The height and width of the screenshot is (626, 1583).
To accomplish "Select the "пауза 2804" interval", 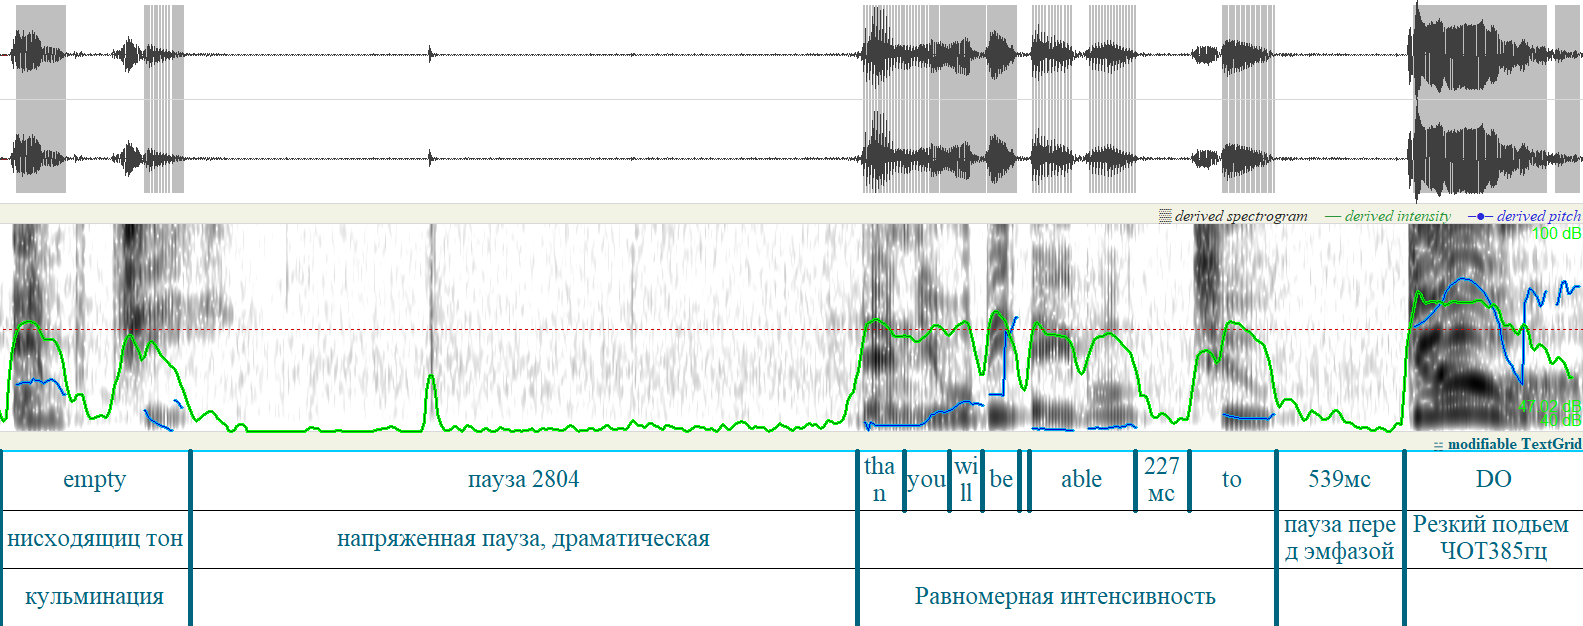I will click(x=523, y=480).
